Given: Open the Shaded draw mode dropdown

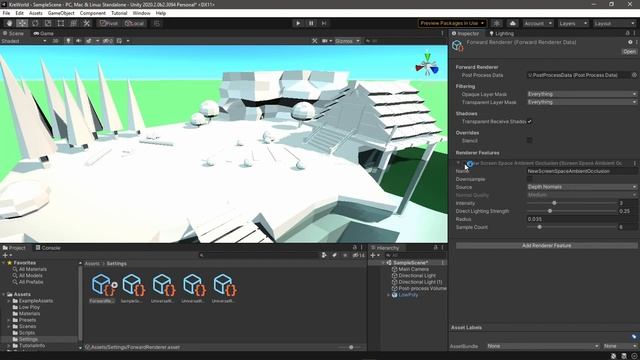Looking at the screenshot, I should tap(24, 41).
